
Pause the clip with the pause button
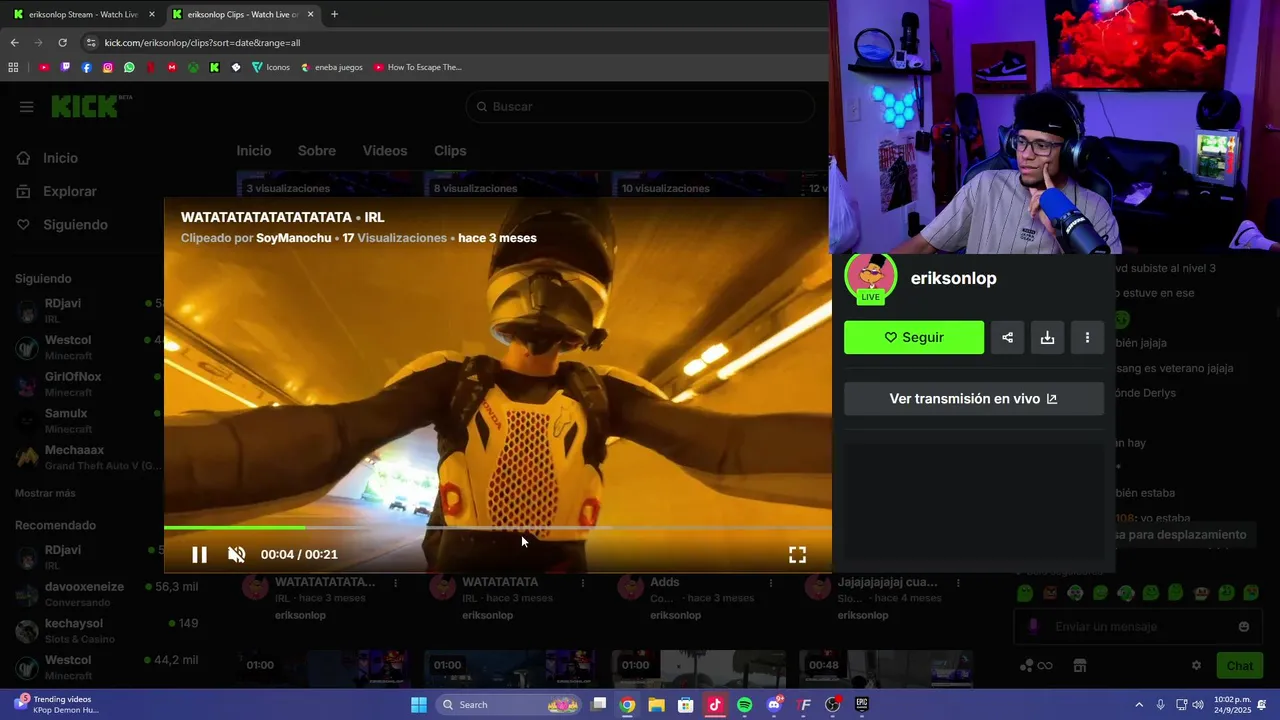[199, 555]
